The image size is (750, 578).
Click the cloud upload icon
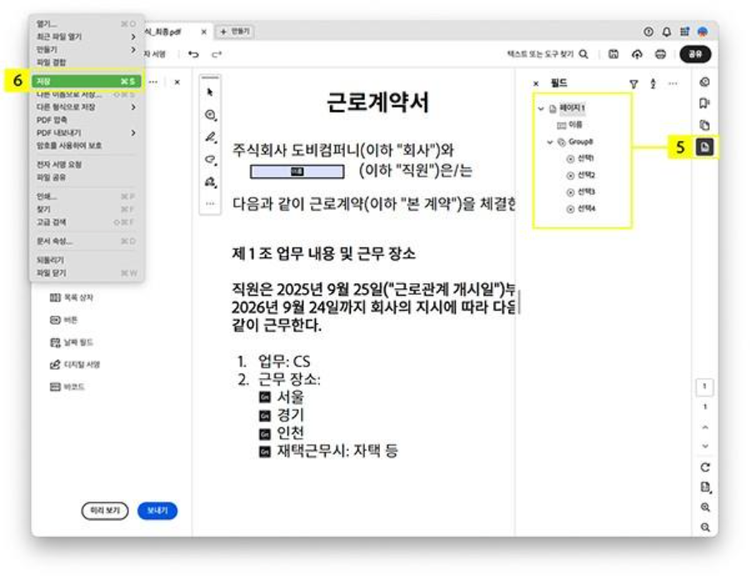(x=637, y=54)
